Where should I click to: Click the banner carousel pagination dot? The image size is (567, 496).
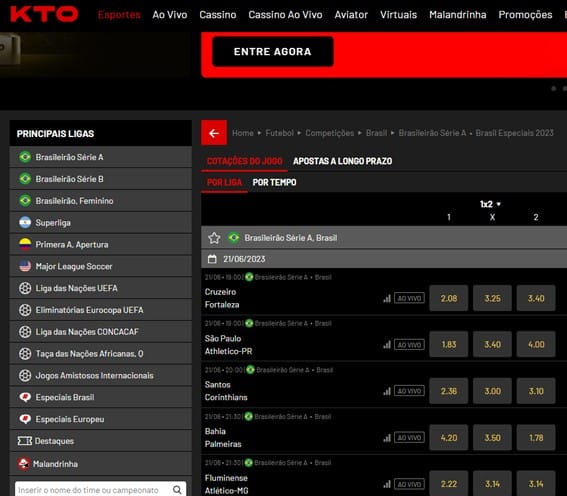pyautogui.click(x=554, y=88)
